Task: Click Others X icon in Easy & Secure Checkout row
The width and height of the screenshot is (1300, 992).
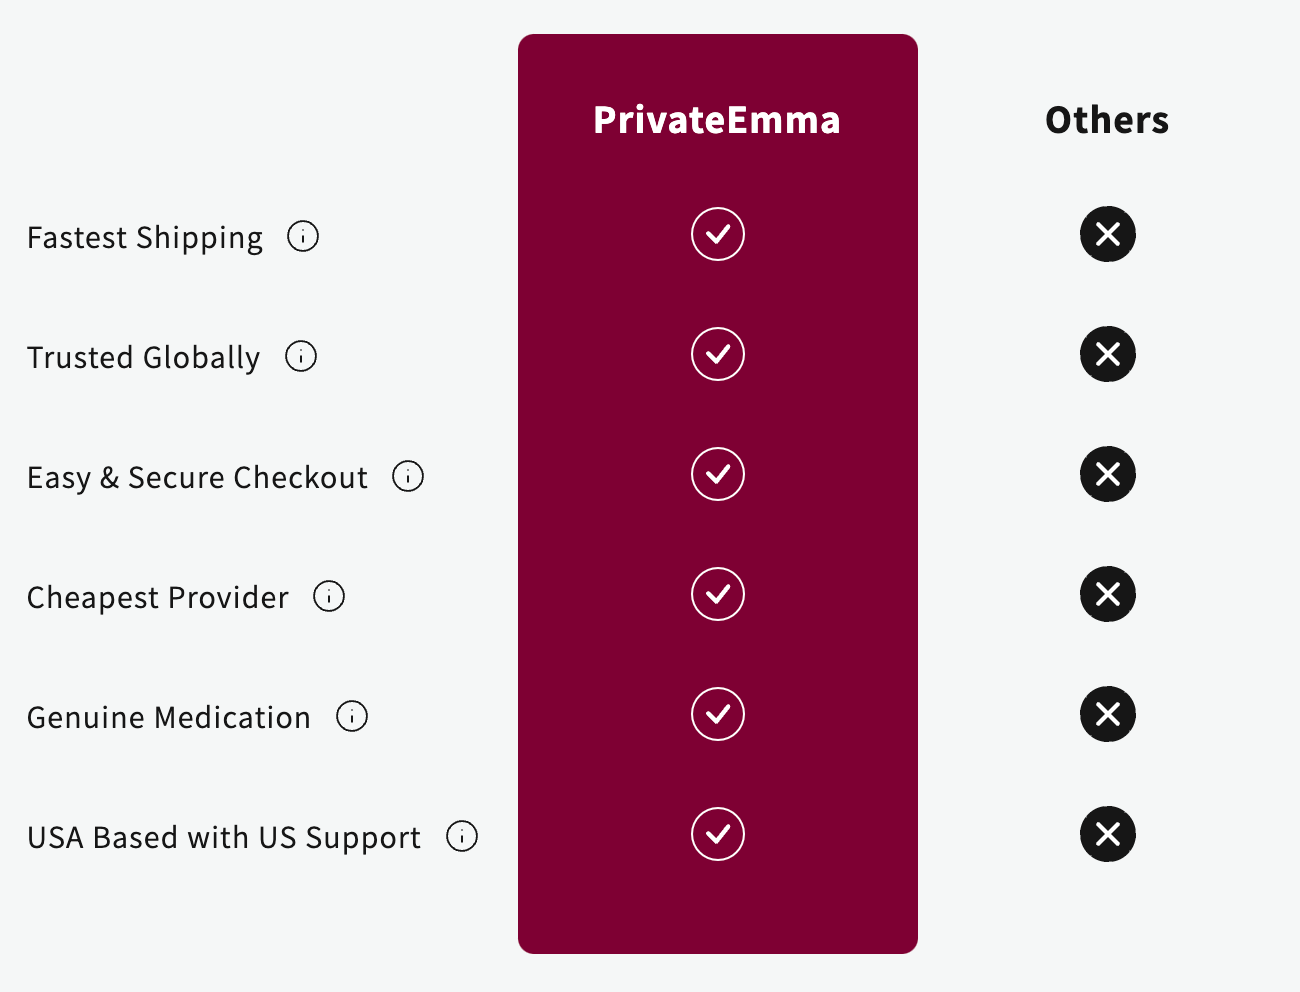Action: coord(1108,474)
